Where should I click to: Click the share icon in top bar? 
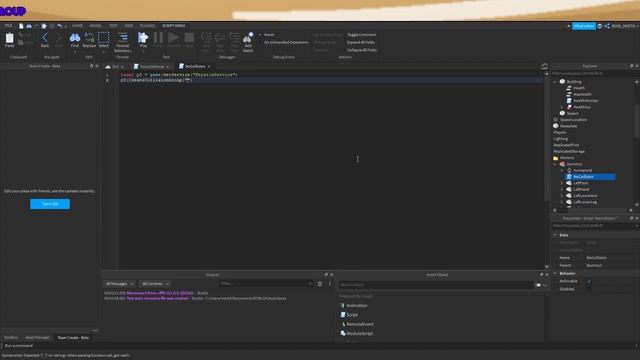point(607,26)
